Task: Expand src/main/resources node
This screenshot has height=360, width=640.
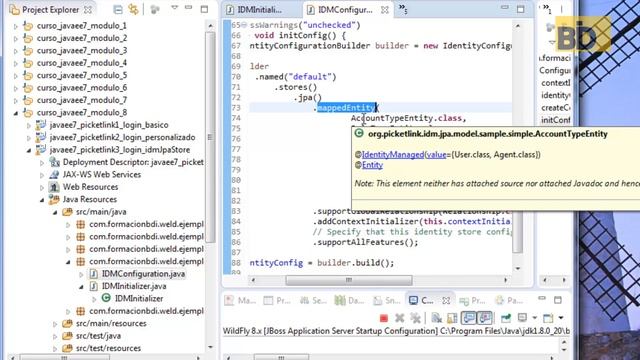Action: coord(55,324)
